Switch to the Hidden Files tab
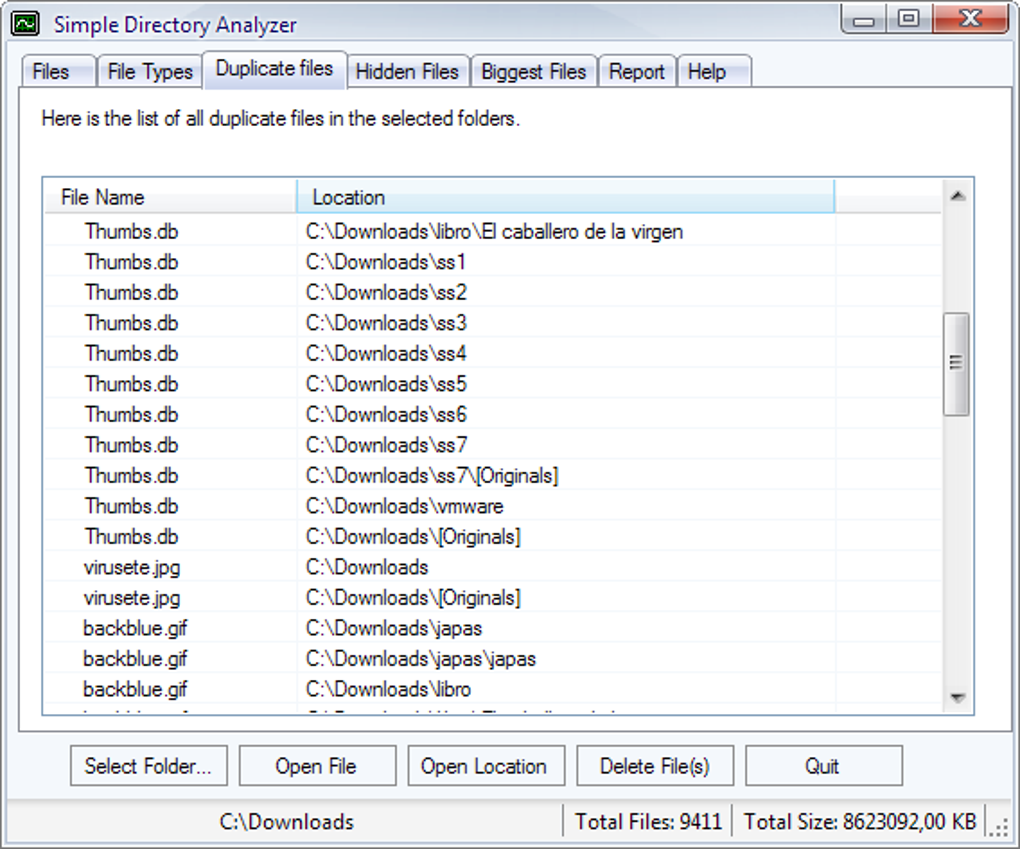 point(407,71)
